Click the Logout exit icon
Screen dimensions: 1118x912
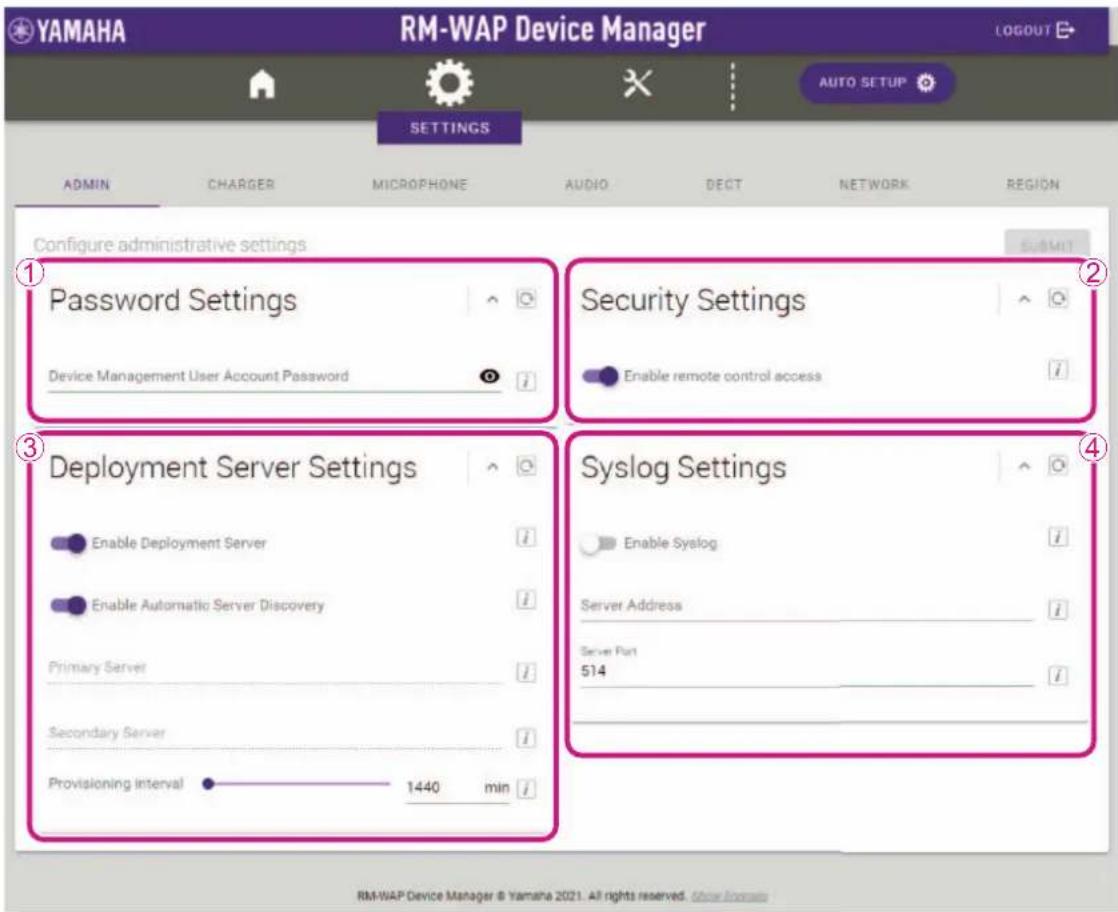click(1065, 30)
